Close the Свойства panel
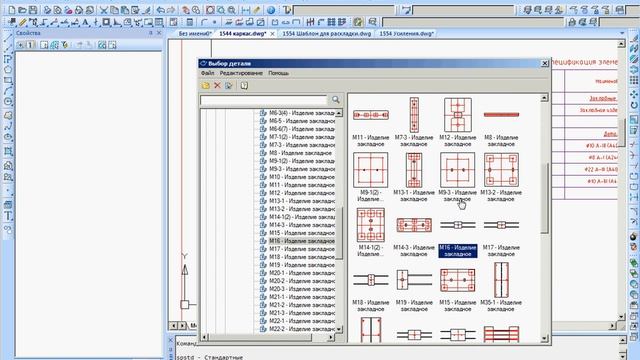 (x=159, y=33)
